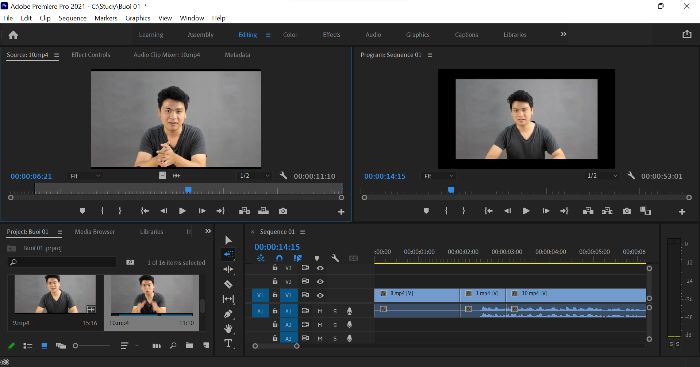
Task: Select the Ripple Edit tool
Action: click(228, 269)
